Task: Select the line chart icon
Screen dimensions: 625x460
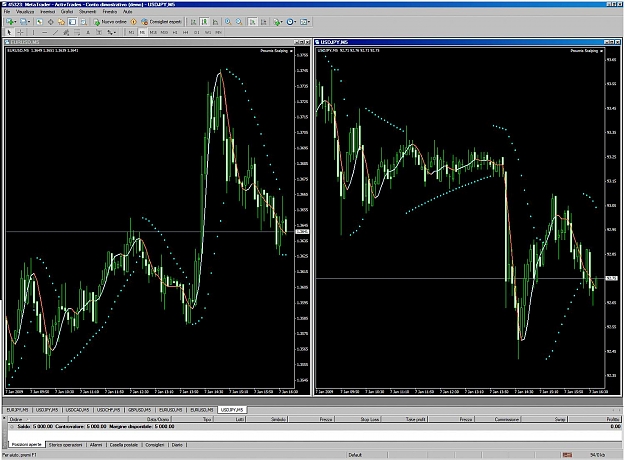Action: (x=215, y=22)
